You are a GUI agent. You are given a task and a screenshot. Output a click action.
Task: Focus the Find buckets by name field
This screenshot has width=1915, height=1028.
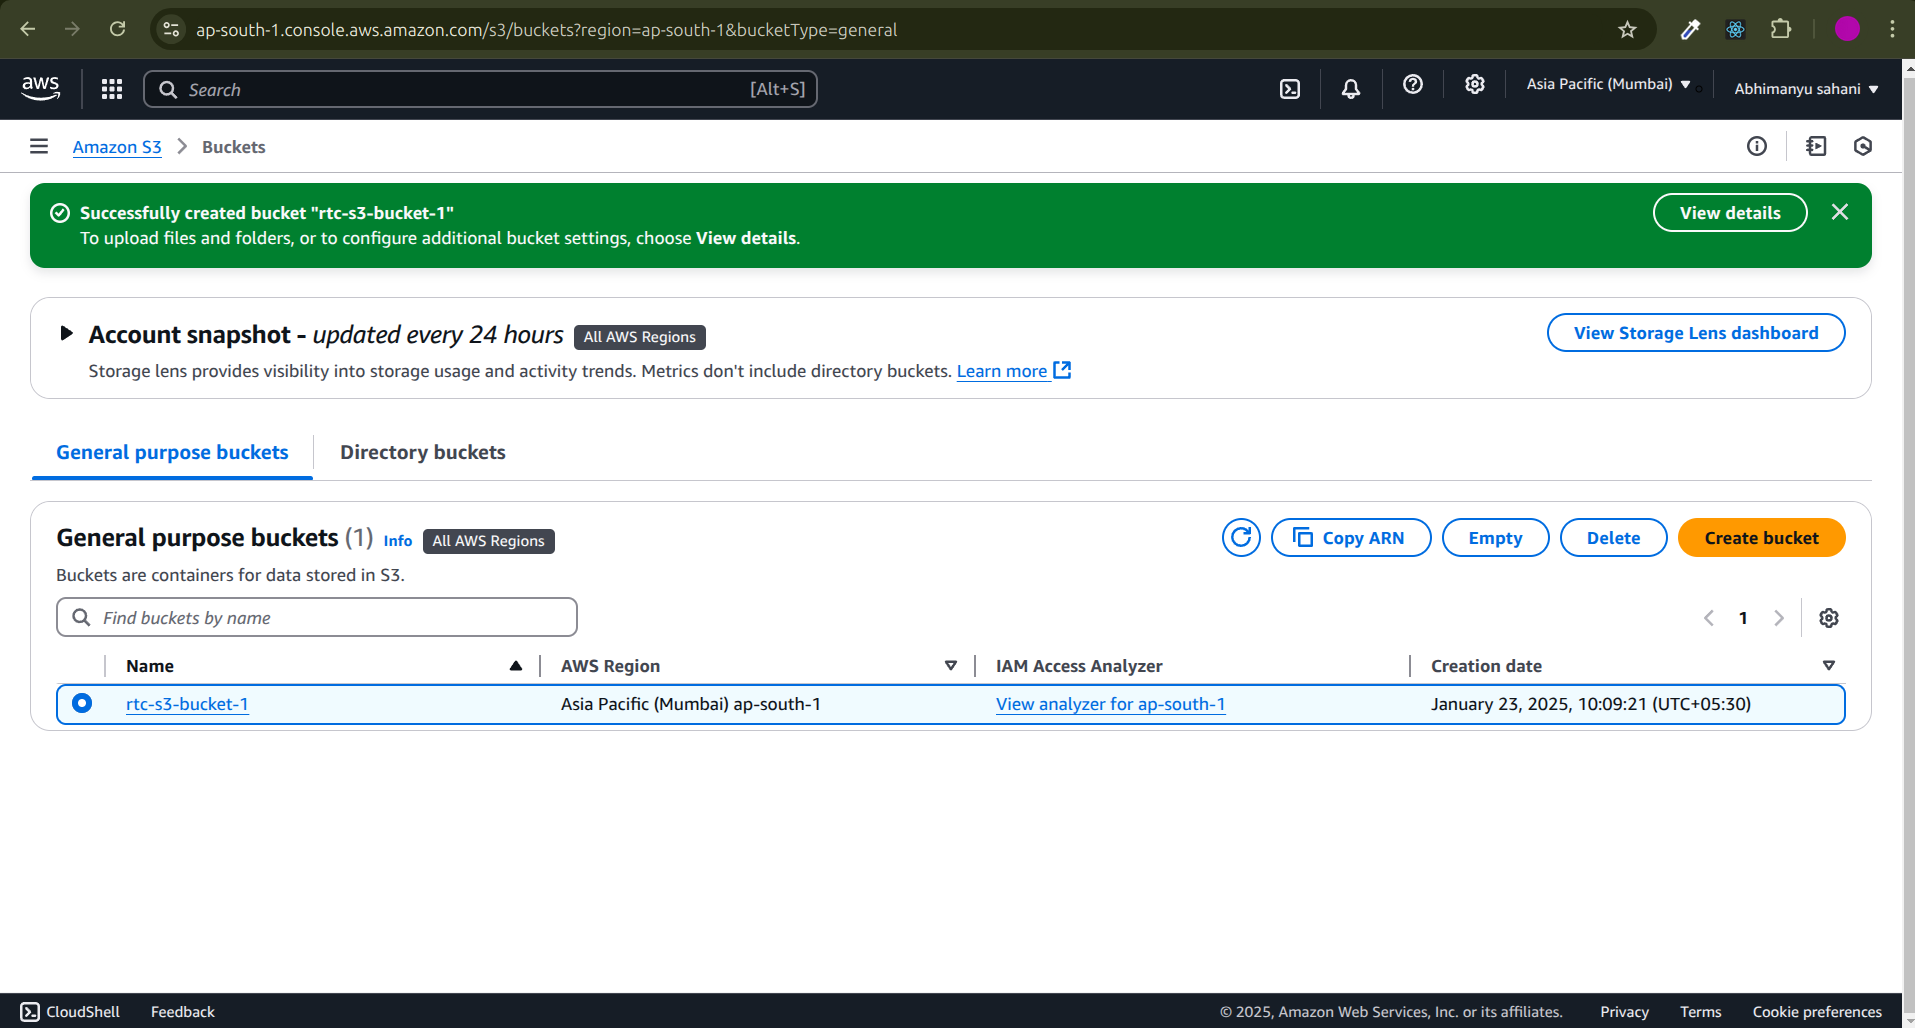[x=317, y=617]
